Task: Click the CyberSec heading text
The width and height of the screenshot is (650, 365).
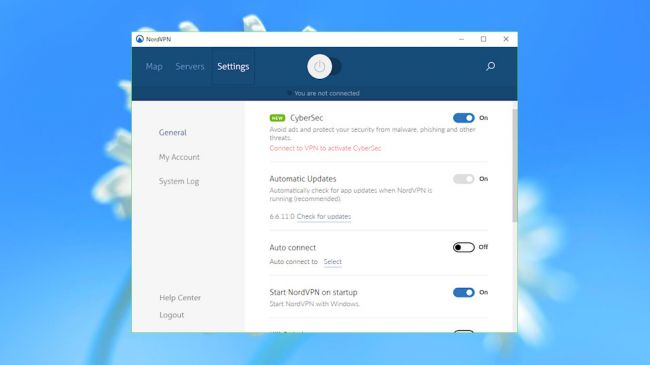Action: click(x=306, y=118)
